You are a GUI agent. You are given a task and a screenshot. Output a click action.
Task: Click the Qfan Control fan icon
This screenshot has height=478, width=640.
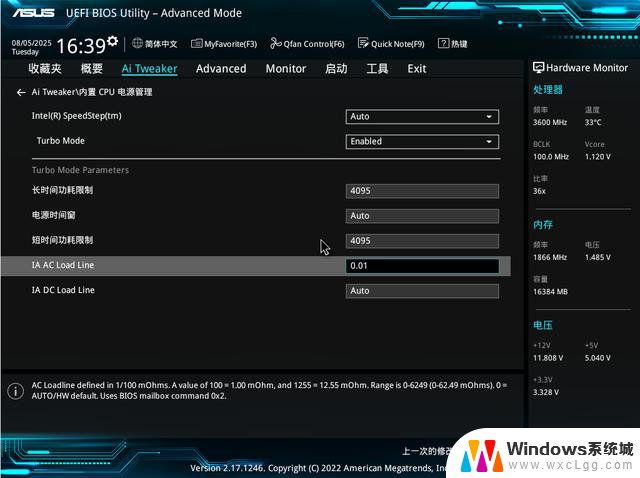point(276,43)
